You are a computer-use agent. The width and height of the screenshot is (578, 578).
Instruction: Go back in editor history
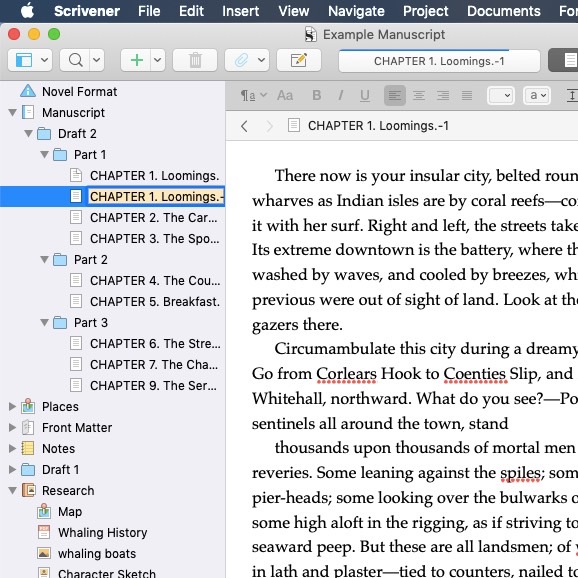point(244,126)
